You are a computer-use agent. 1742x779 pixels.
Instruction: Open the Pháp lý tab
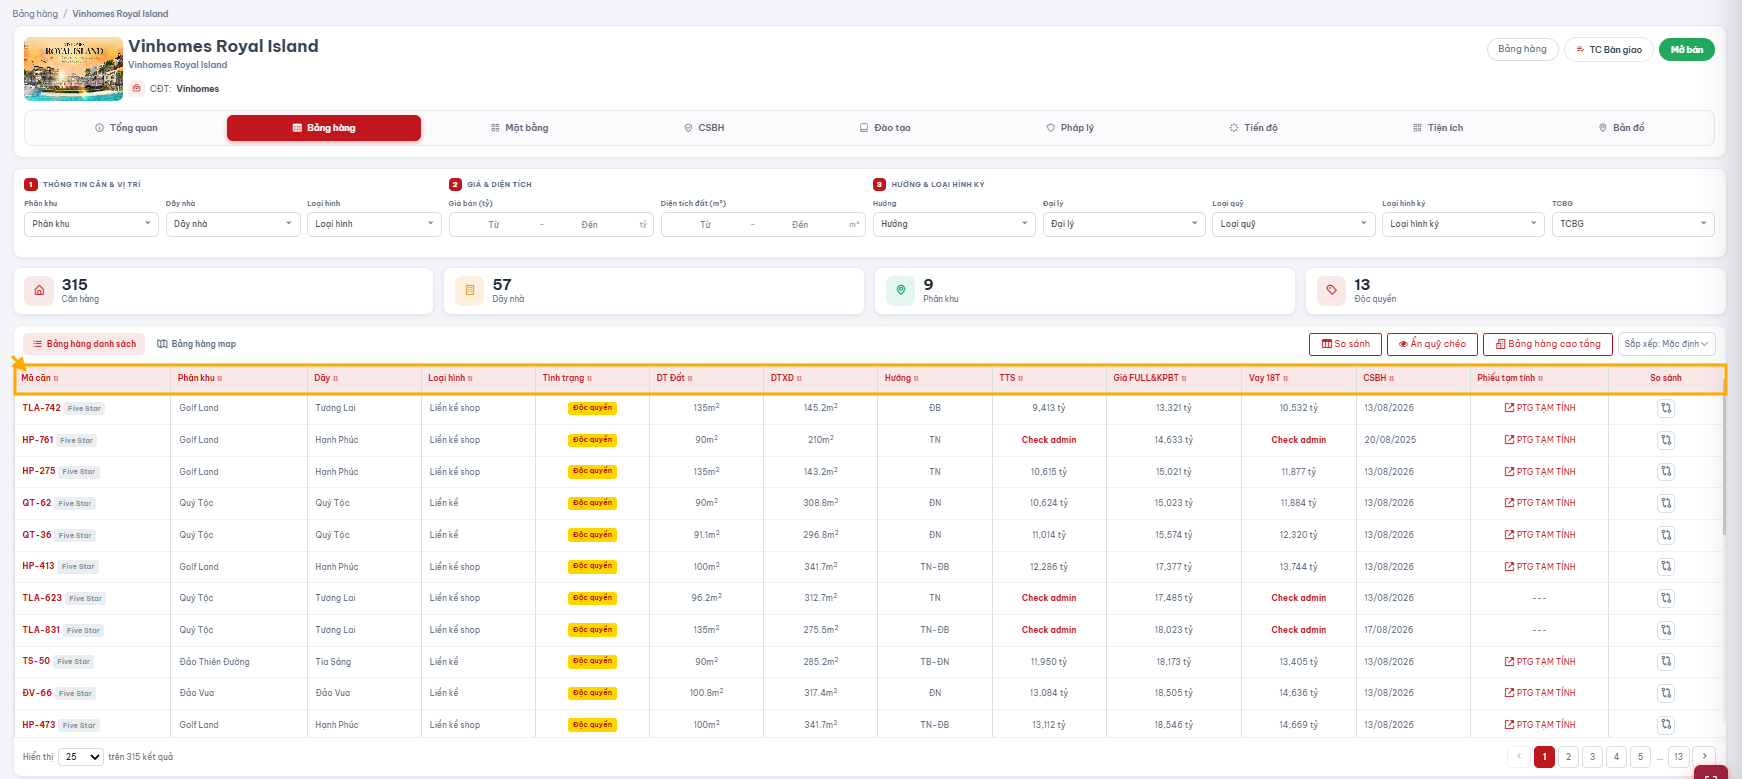coord(1070,128)
